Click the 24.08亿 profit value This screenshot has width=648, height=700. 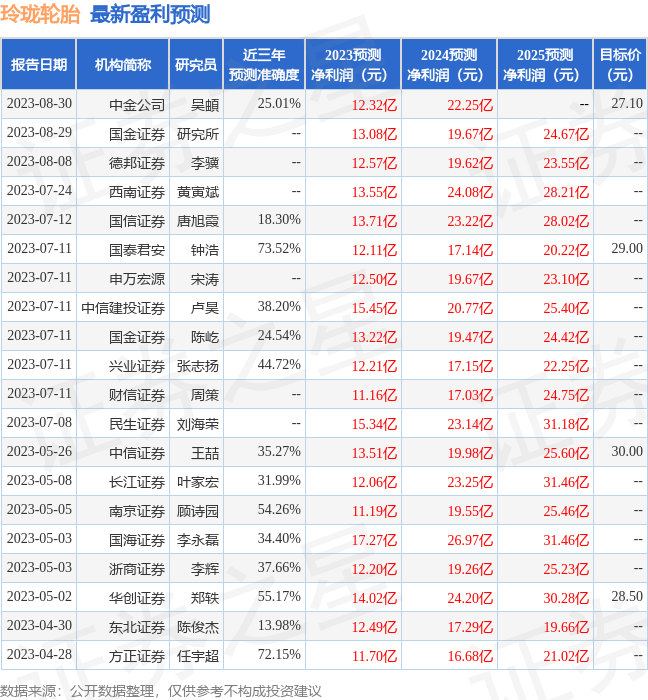tap(470, 192)
